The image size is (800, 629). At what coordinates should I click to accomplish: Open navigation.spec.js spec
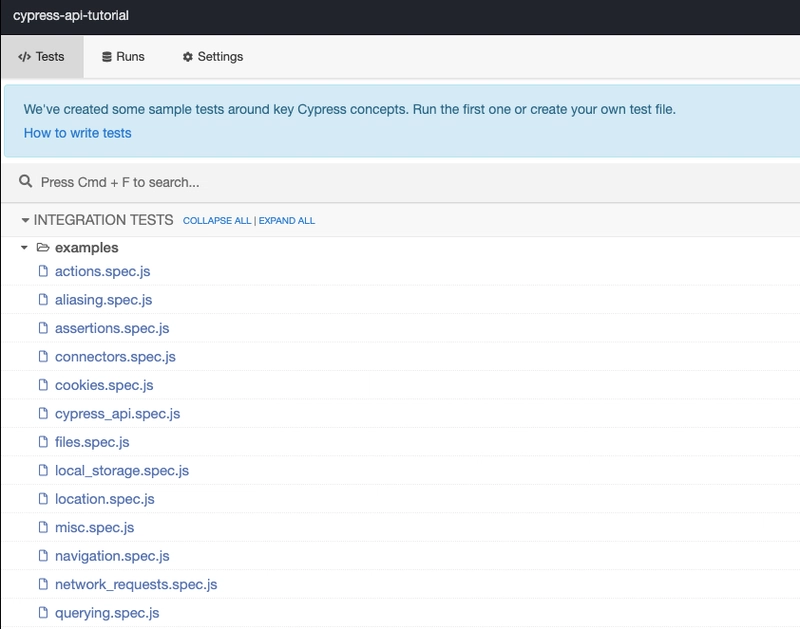112,556
